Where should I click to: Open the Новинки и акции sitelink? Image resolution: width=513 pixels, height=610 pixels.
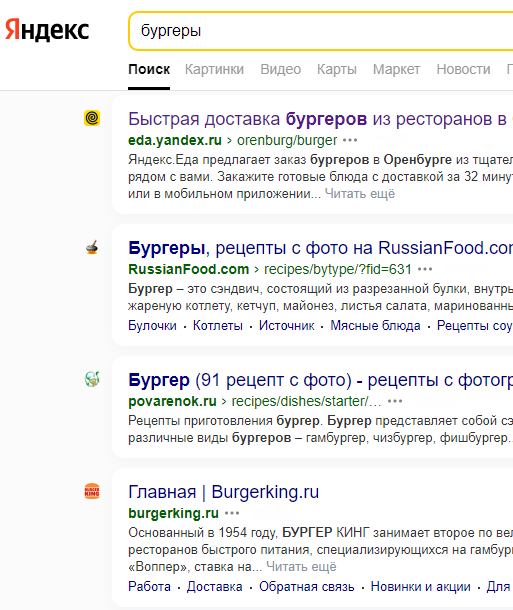[420, 587]
